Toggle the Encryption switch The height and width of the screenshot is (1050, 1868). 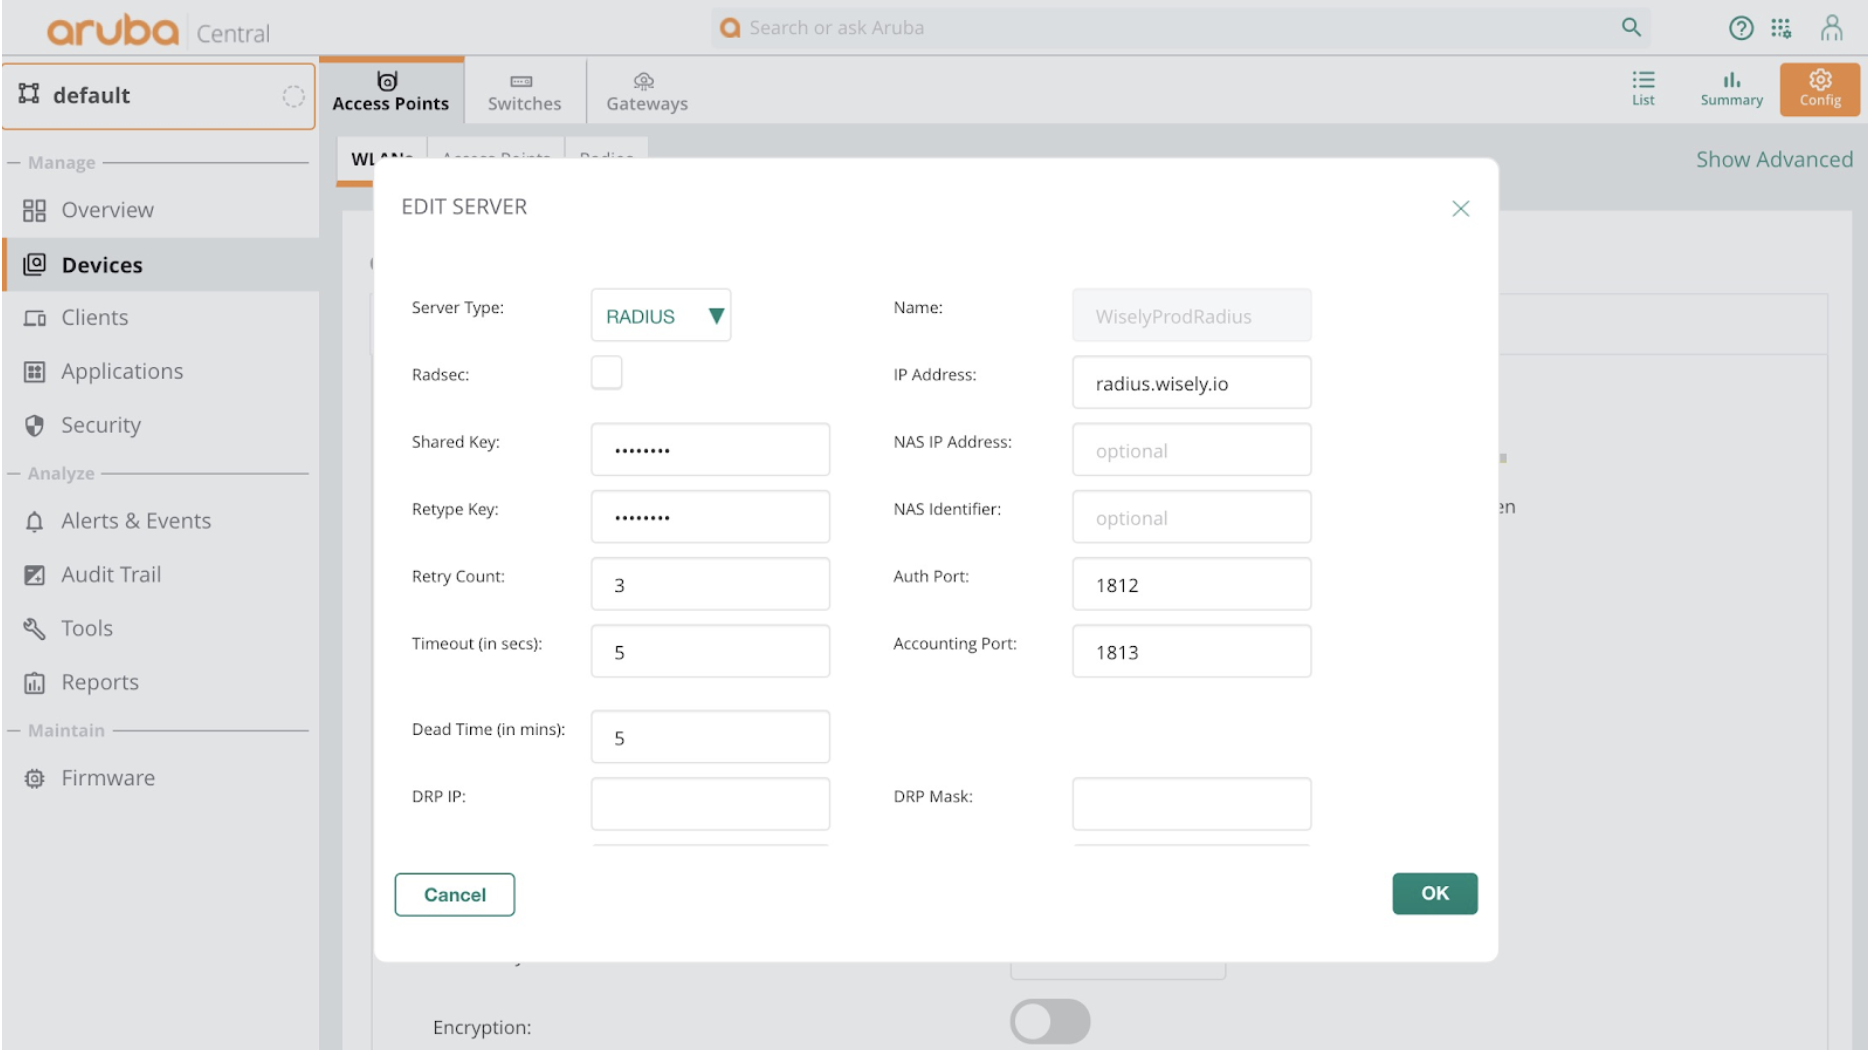click(1050, 1022)
